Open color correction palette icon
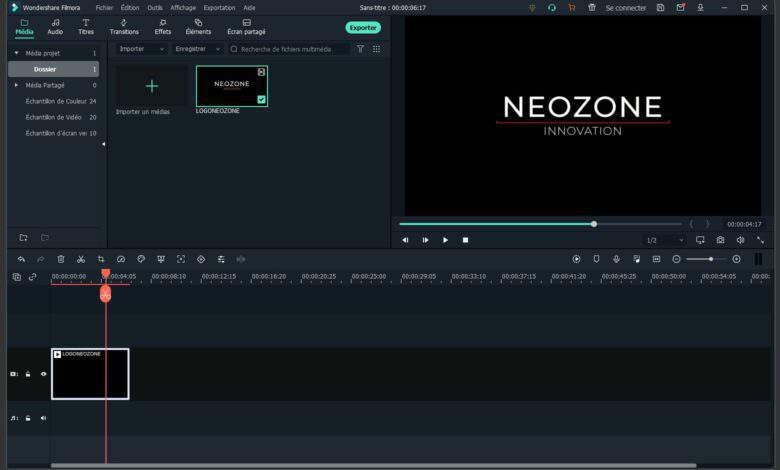The width and height of the screenshot is (780, 470). [141, 259]
